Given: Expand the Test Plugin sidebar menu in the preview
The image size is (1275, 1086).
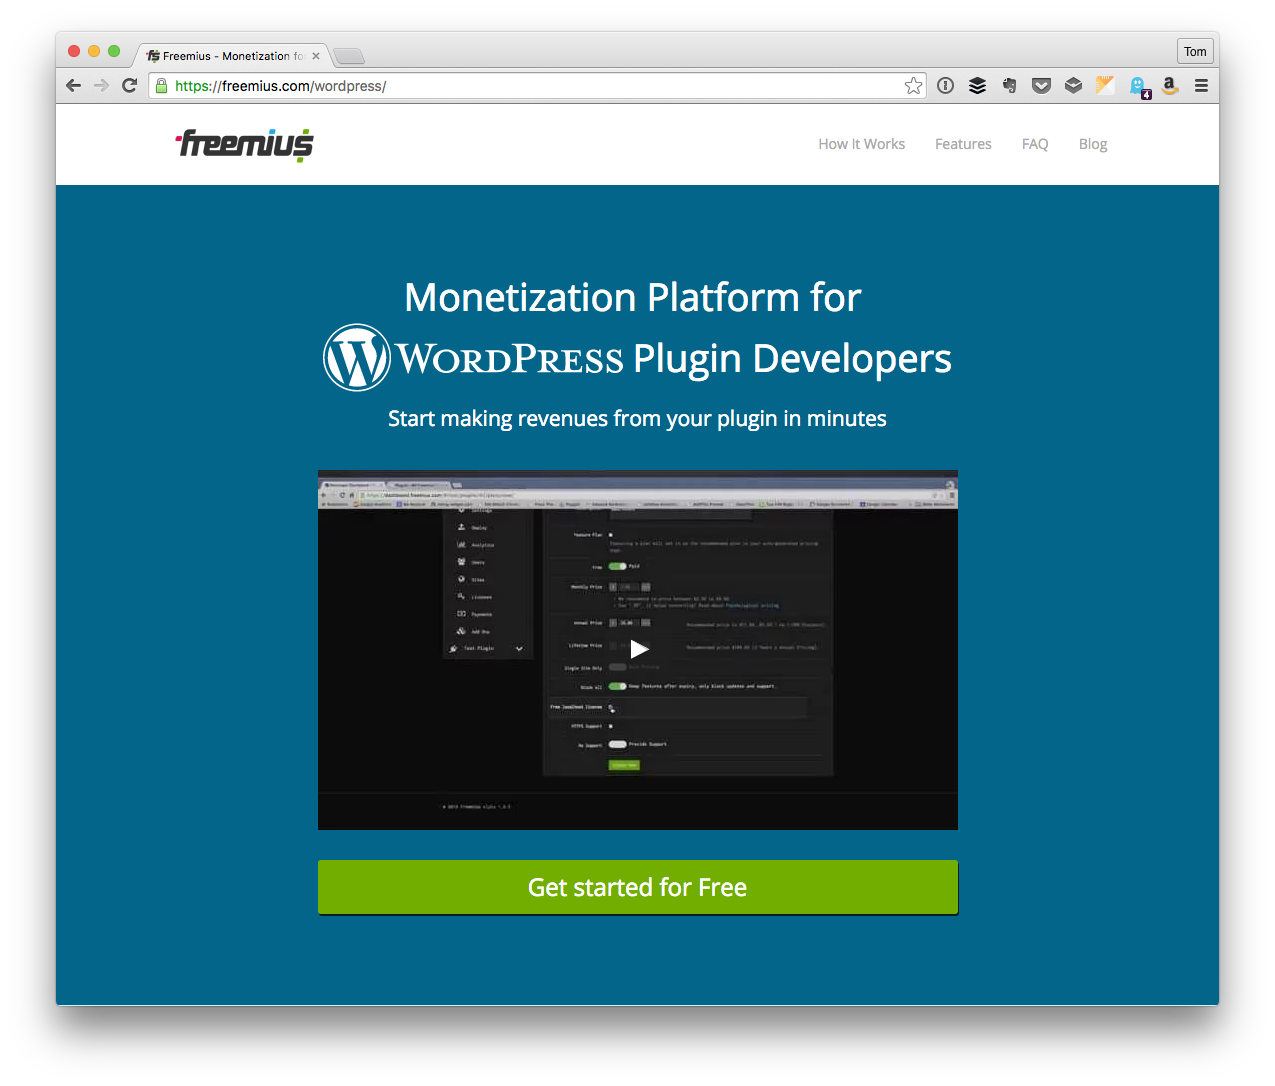Looking at the screenshot, I should click(519, 649).
